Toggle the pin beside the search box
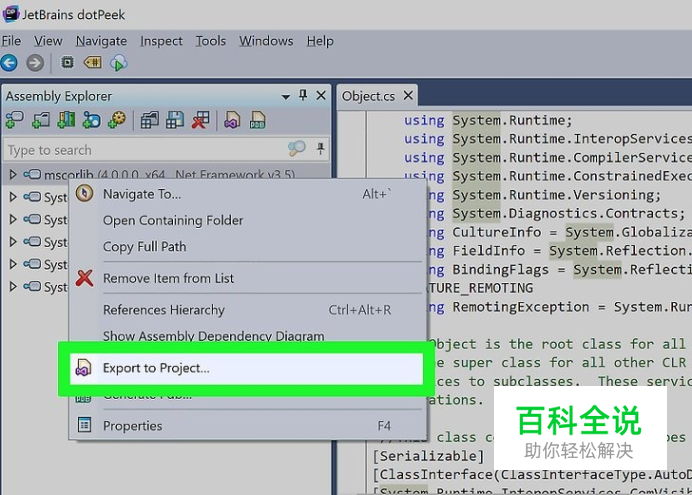The width and height of the screenshot is (692, 495). click(320, 149)
